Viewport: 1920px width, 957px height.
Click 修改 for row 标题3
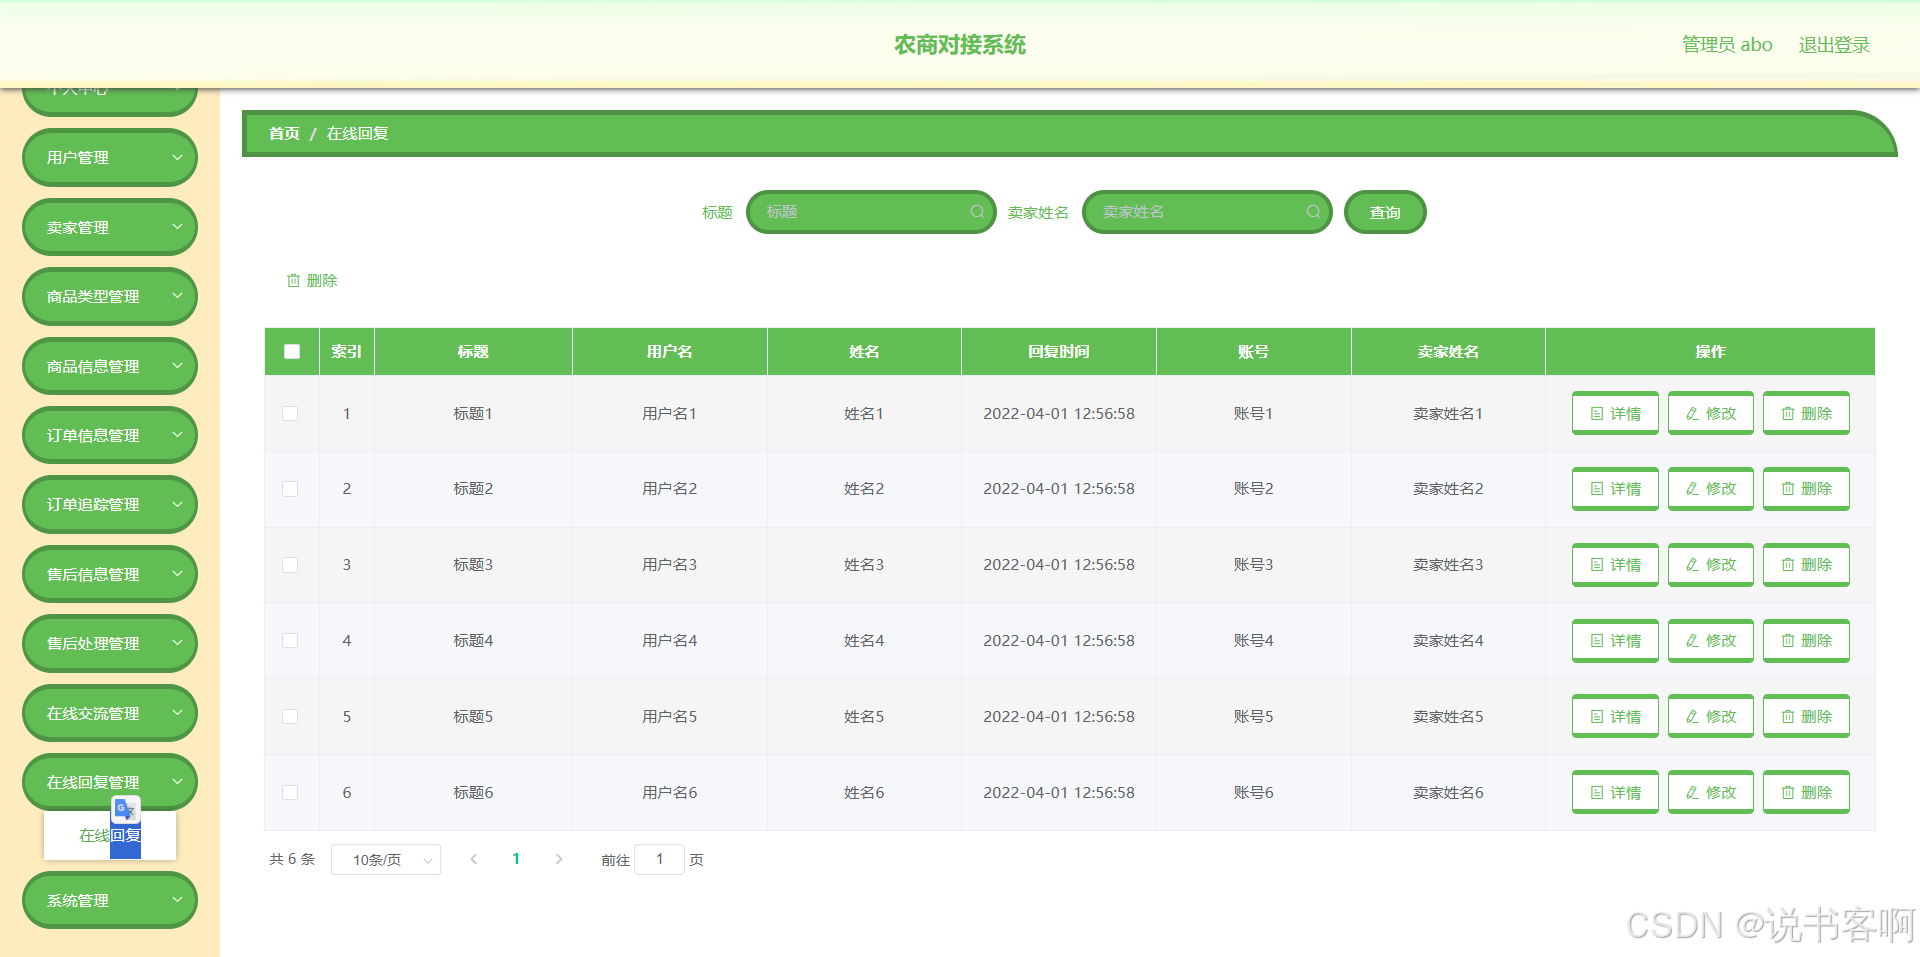coord(1711,565)
